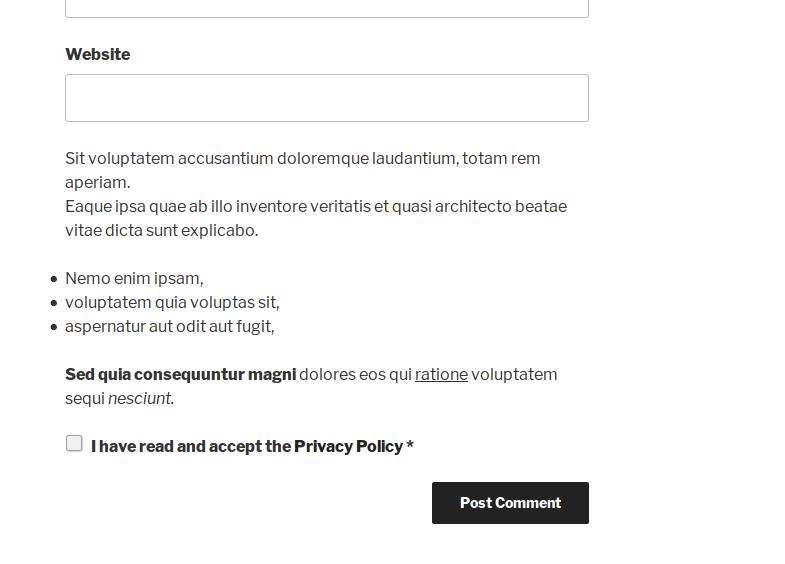Screen dimensions: 785x564
Task: Click the italic word 'nesciunt.'
Action: coord(141,399)
